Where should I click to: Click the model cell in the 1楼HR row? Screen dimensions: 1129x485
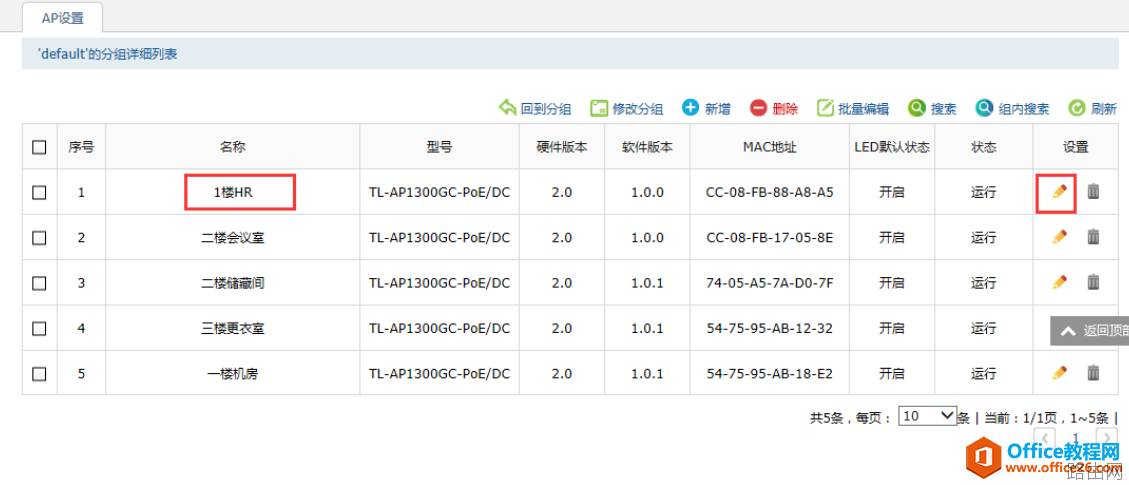pyautogui.click(x=439, y=192)
